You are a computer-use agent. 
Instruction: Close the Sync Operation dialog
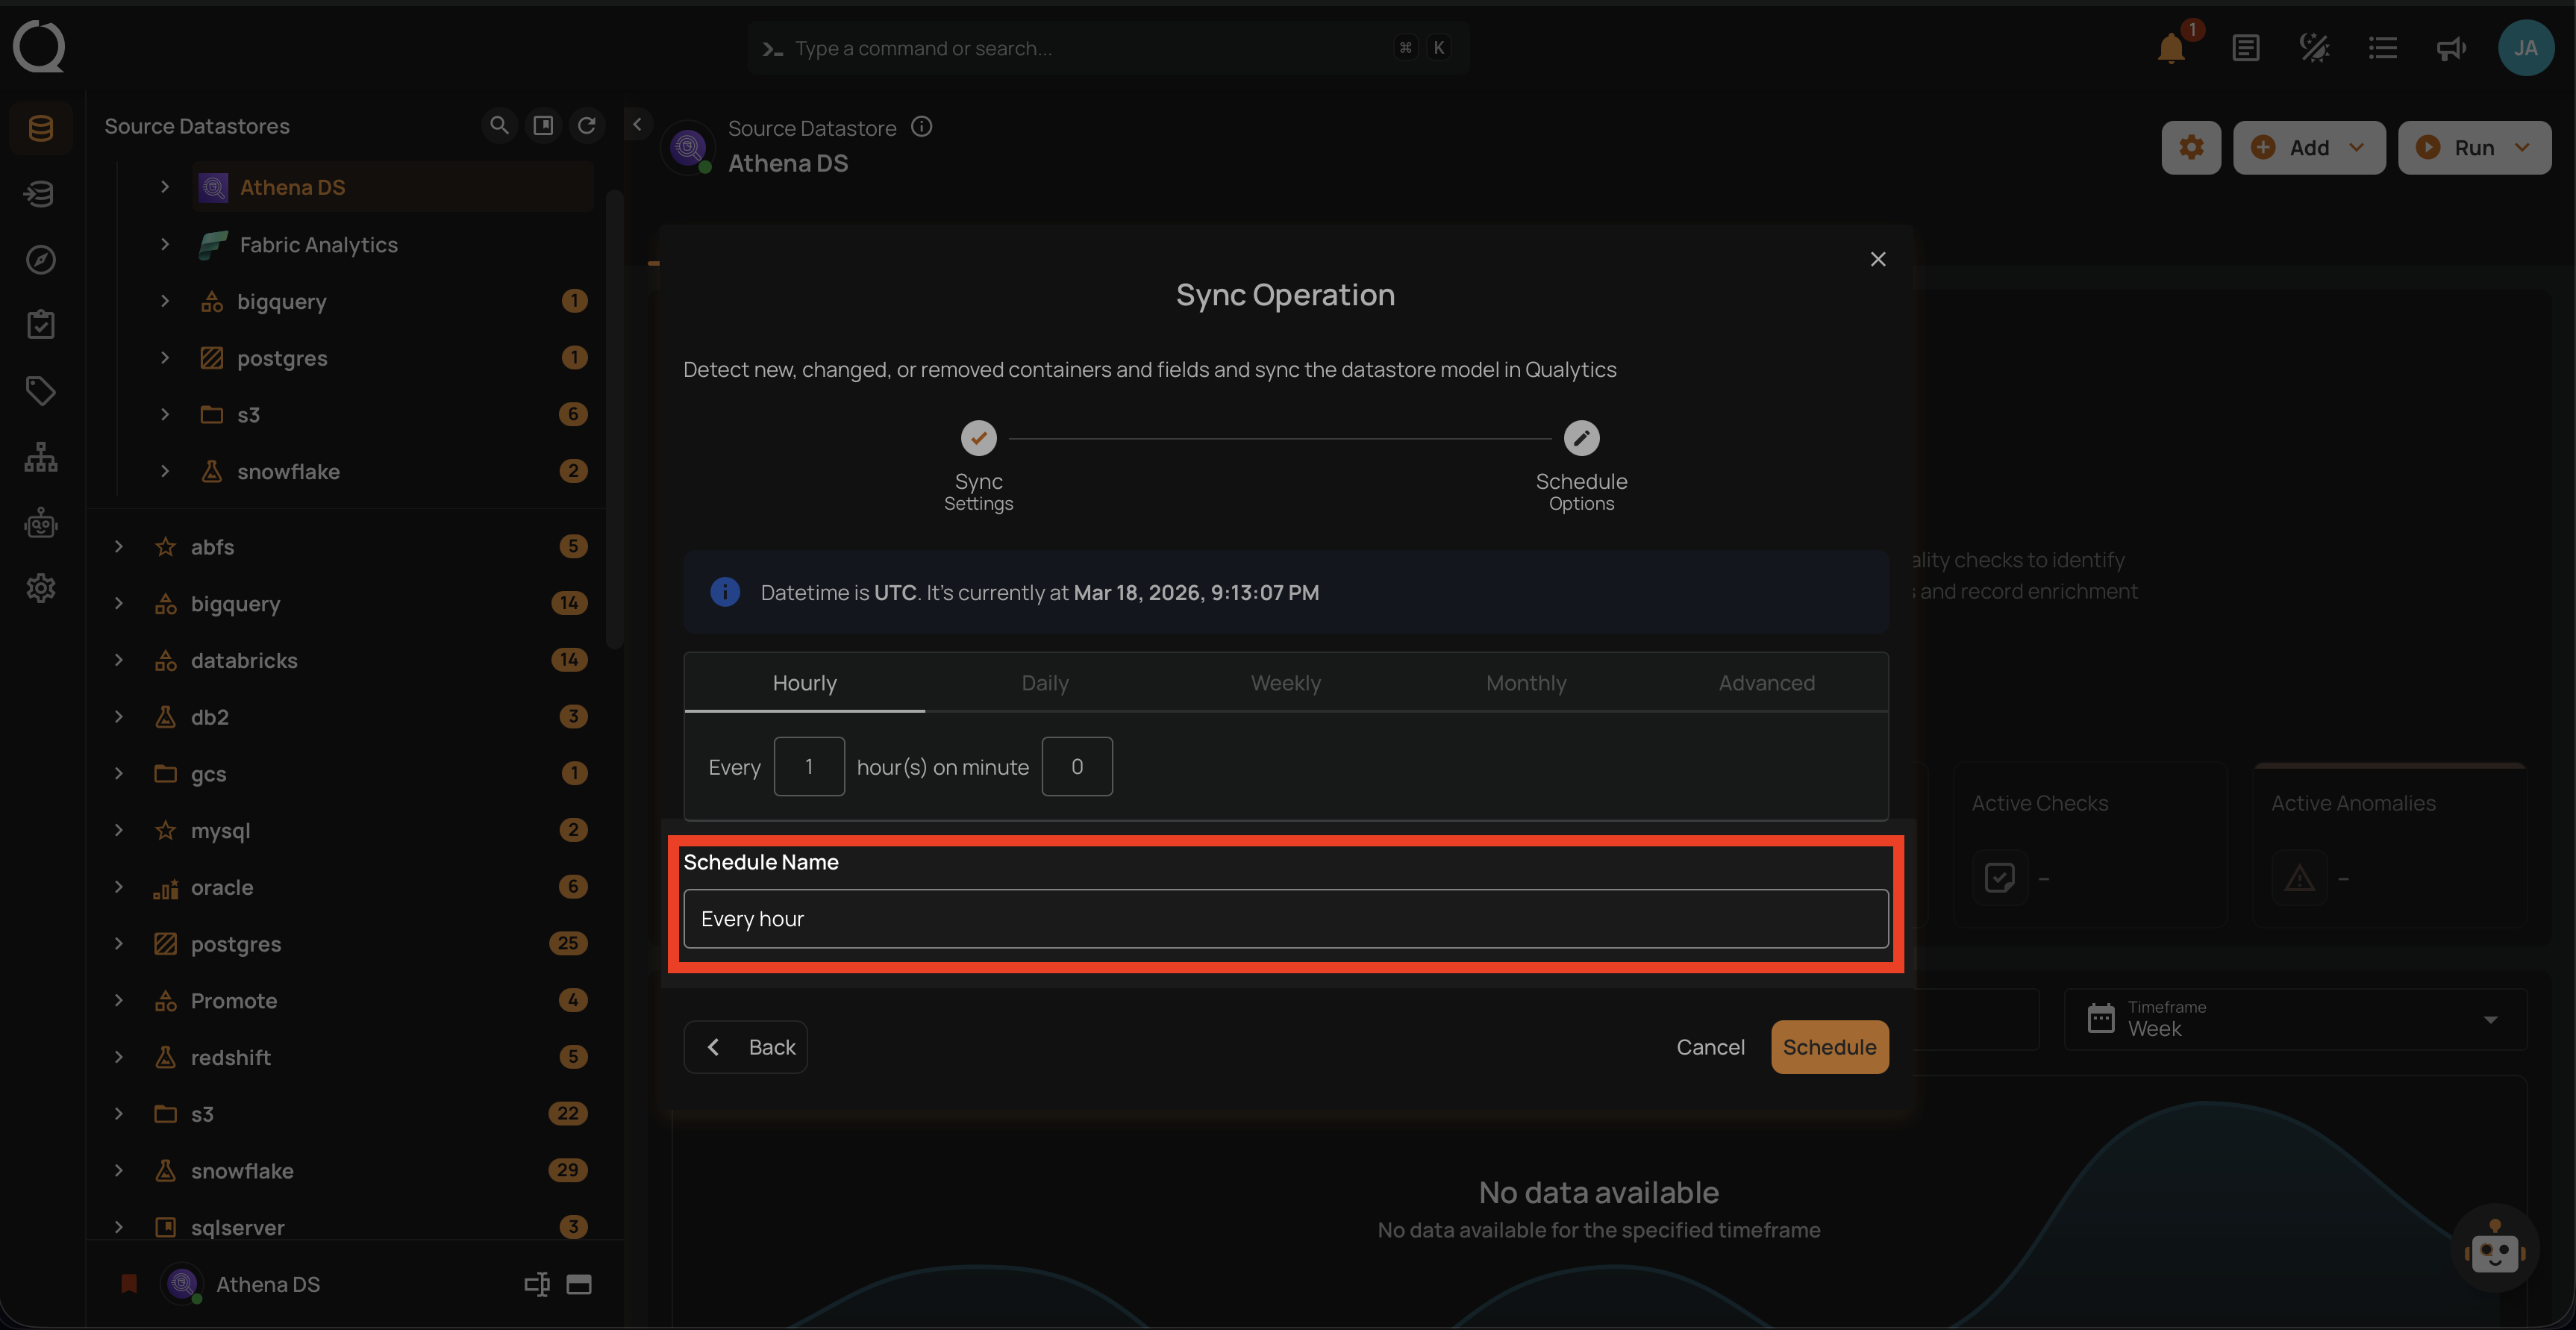pos(1878,259)
